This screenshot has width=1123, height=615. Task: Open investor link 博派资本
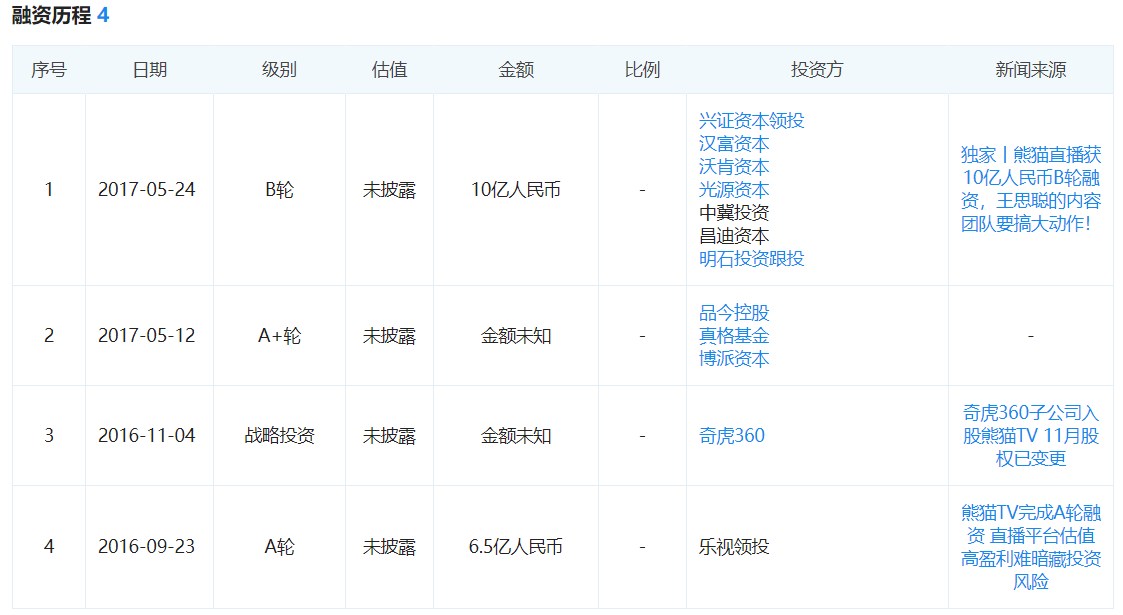tap(734, 358)
